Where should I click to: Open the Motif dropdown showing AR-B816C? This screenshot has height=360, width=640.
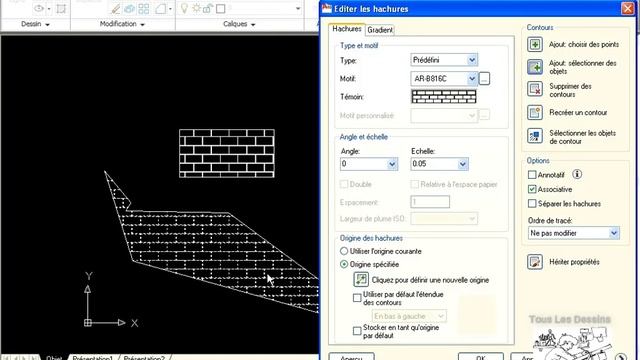click(x=444, y=78)
